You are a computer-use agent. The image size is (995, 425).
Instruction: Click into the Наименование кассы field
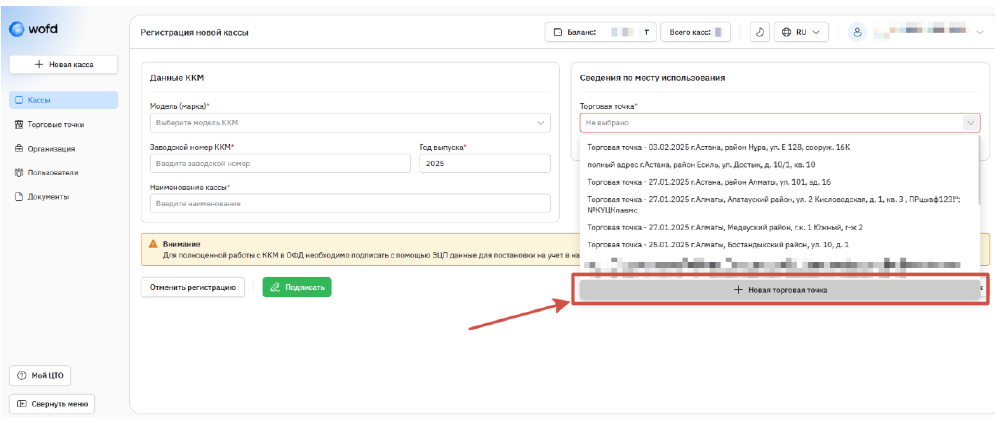[x=350, y=203]
